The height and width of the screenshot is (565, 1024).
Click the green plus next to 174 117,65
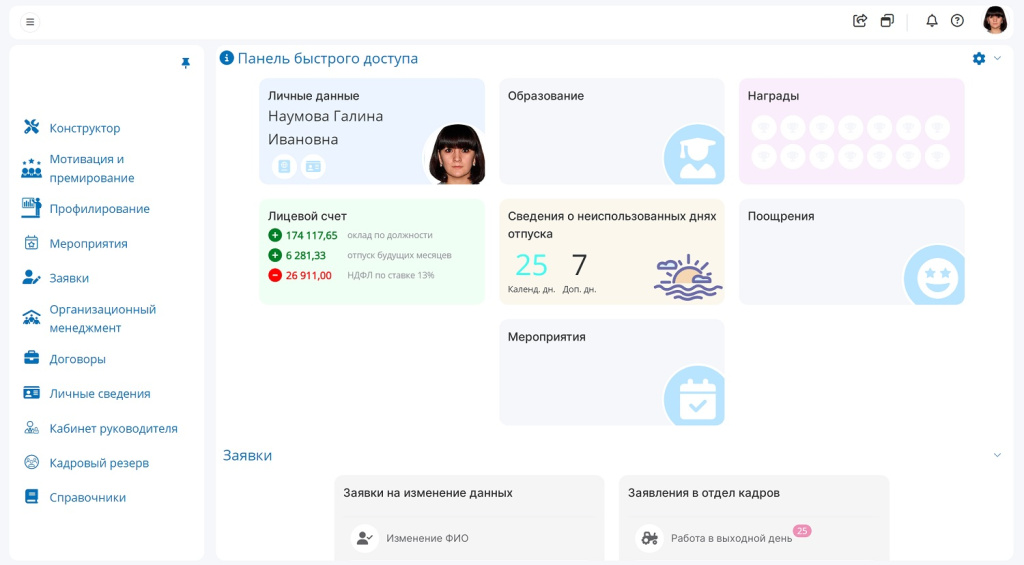[275, 235]
